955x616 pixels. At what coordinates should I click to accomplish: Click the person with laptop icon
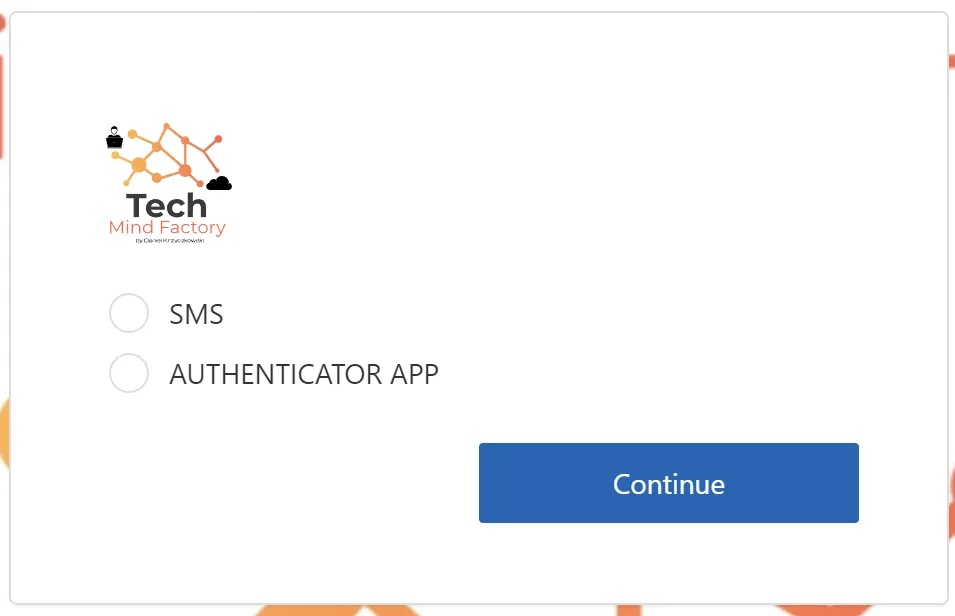tap(115, 138)
